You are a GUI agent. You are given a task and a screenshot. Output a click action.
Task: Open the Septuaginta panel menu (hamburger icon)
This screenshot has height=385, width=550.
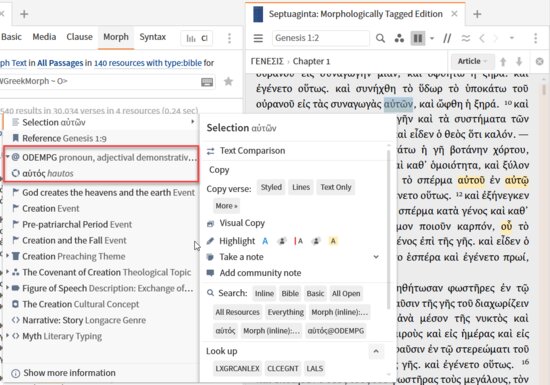pyautogui.click(x=258, y=38)
